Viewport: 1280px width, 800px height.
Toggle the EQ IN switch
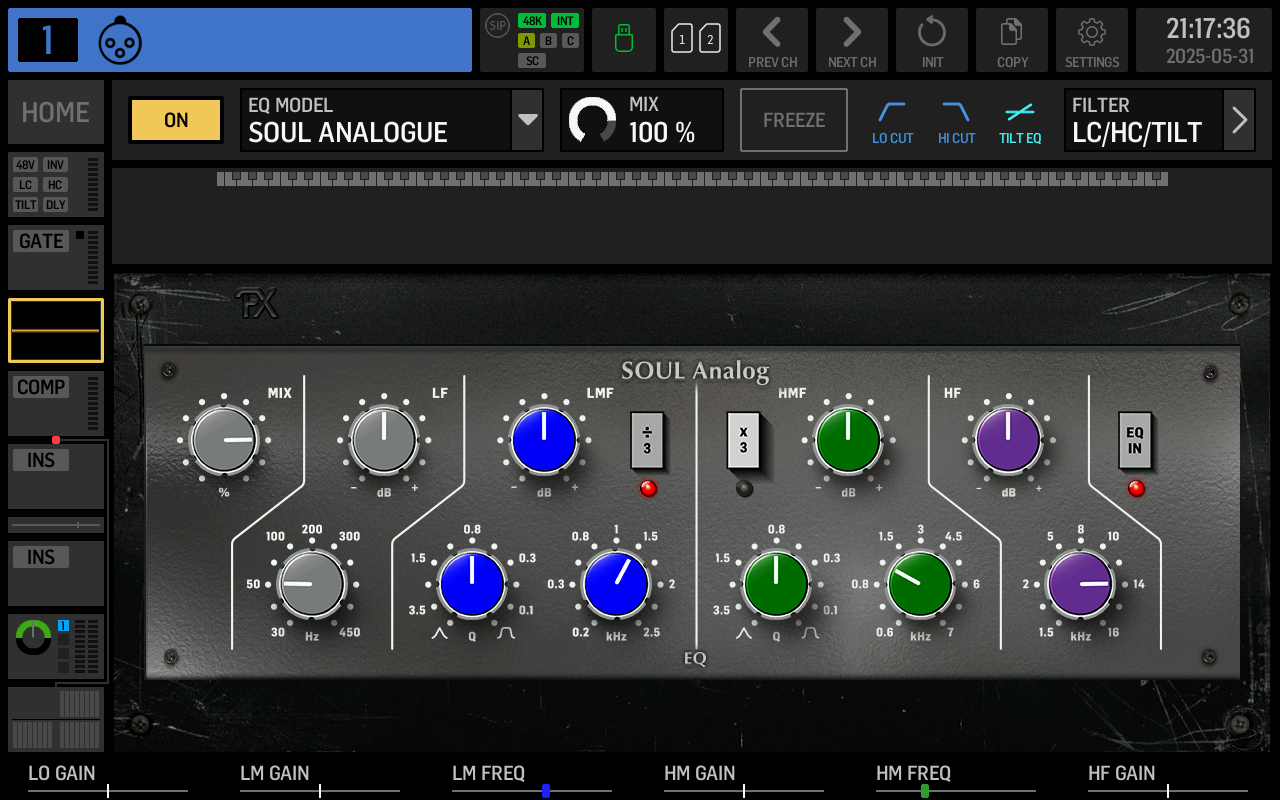(1135, 440)
